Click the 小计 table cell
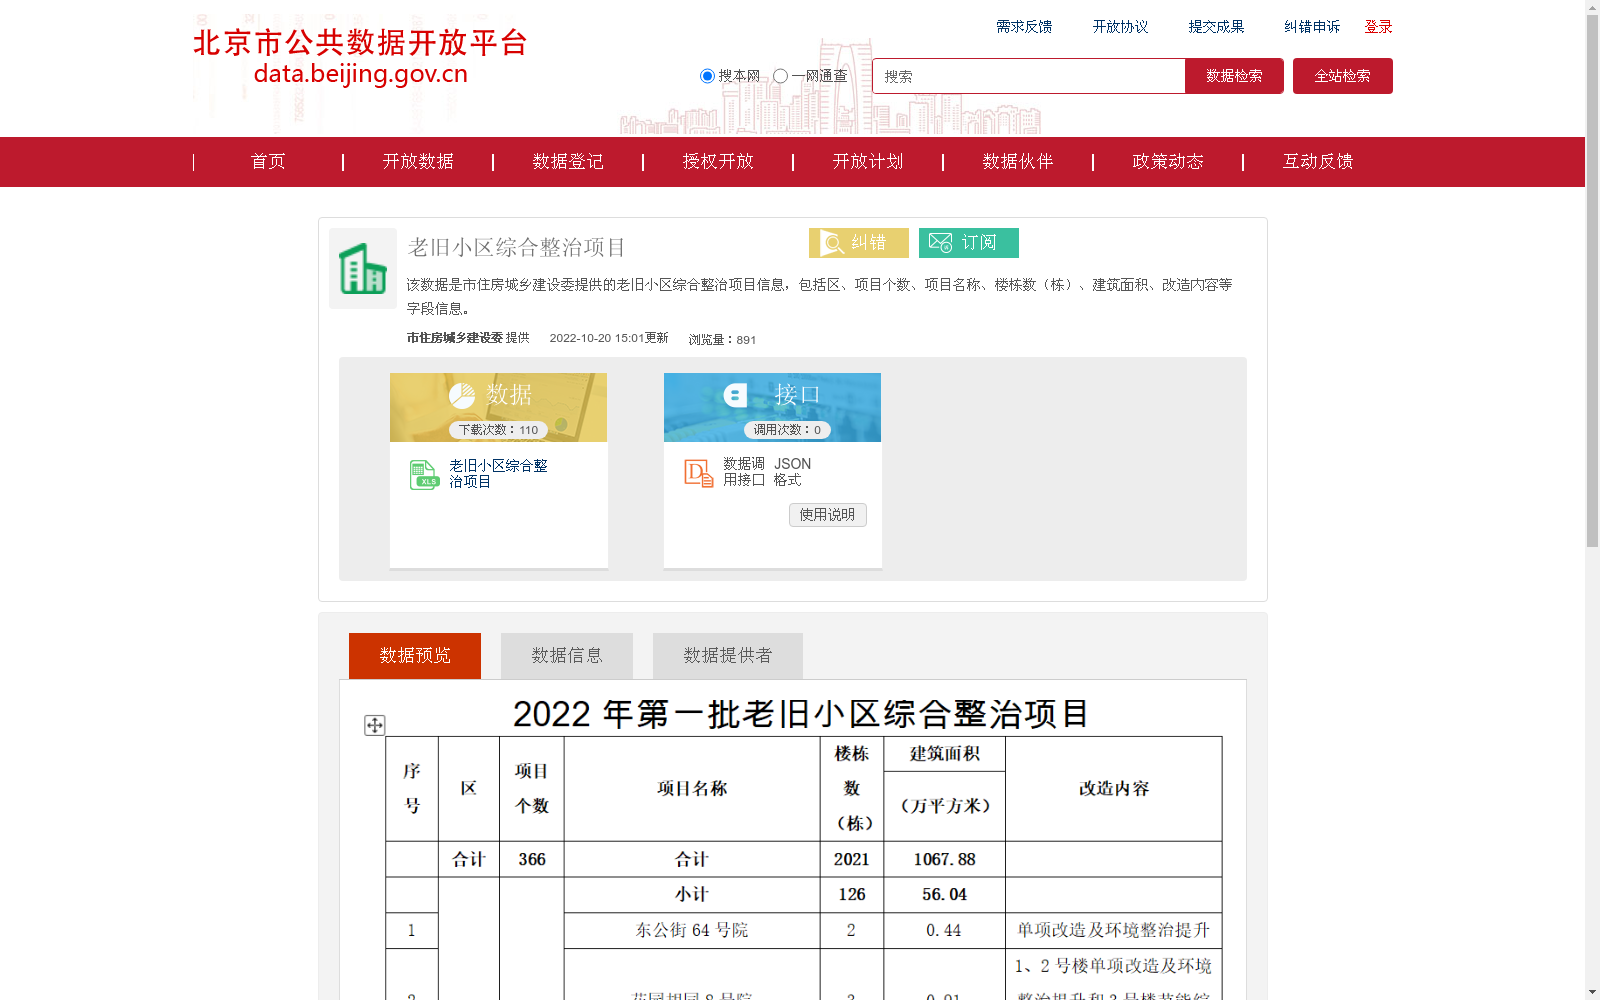Screen dimensions: 1600x1000 click(692, 895)
